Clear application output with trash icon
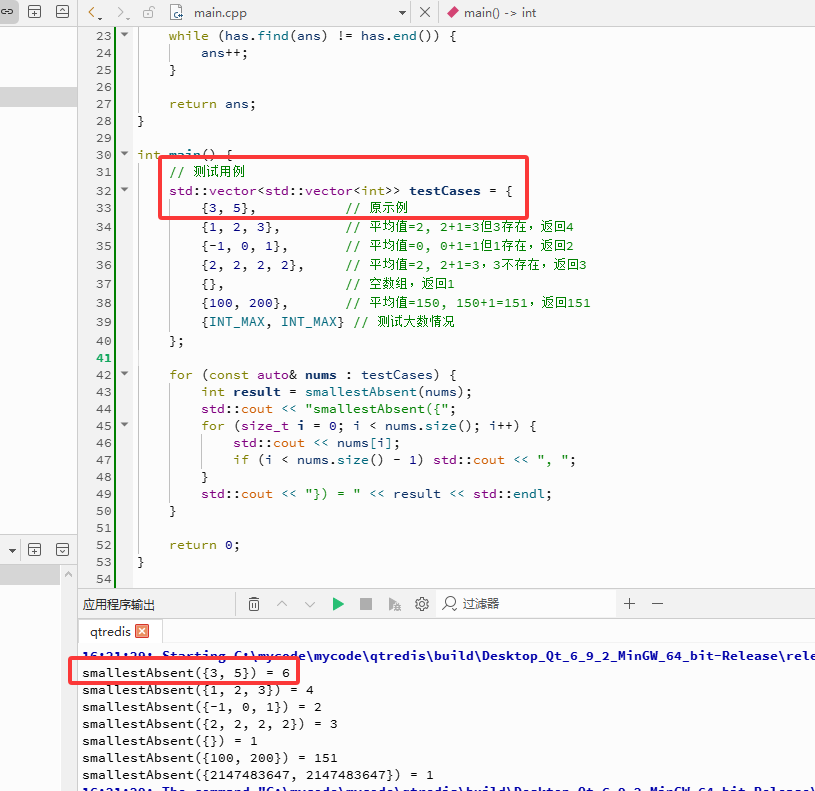 (x=254, y=604)
